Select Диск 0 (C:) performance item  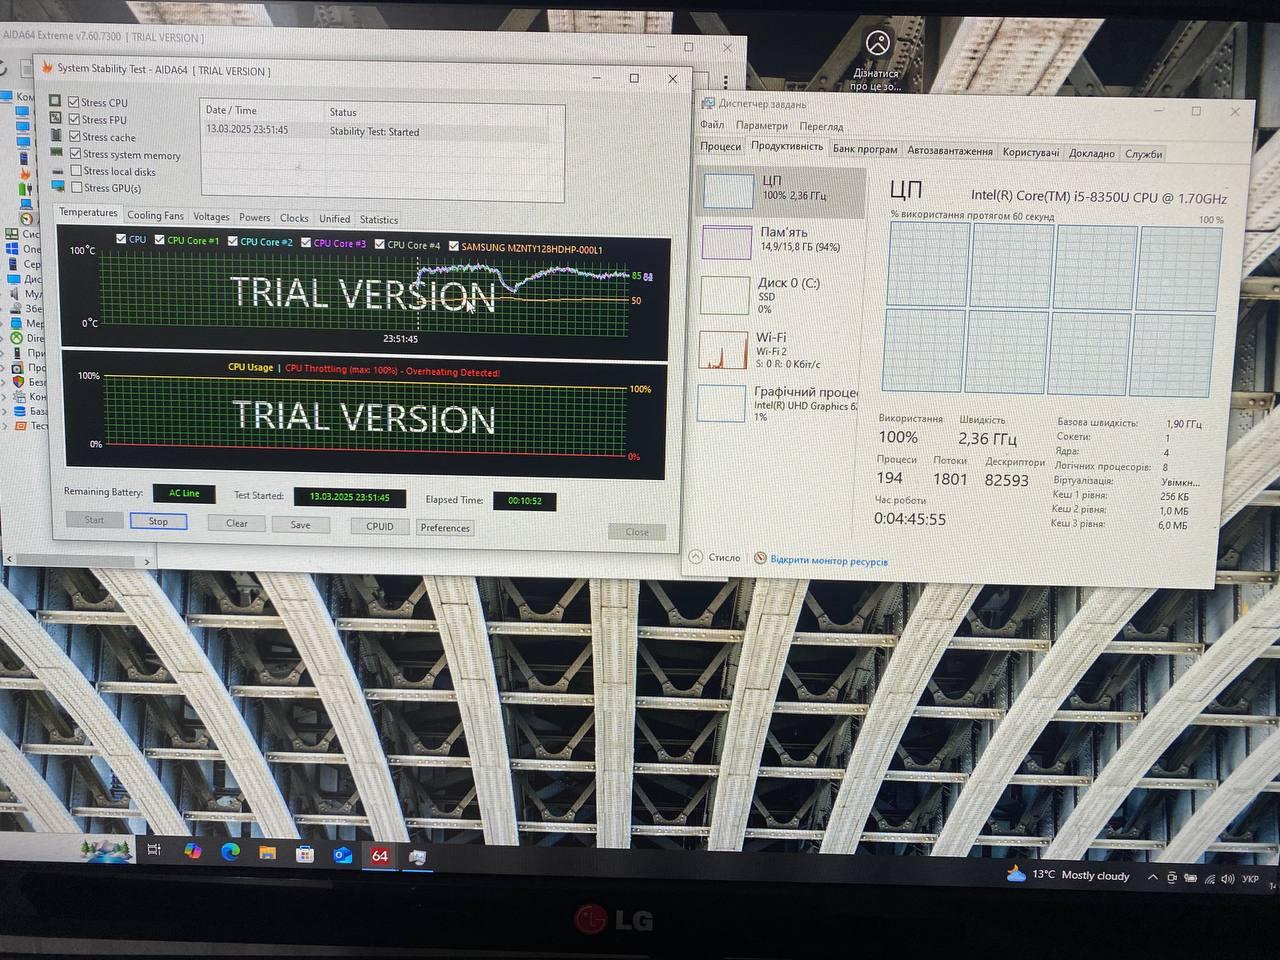click(x=780, y=295)
